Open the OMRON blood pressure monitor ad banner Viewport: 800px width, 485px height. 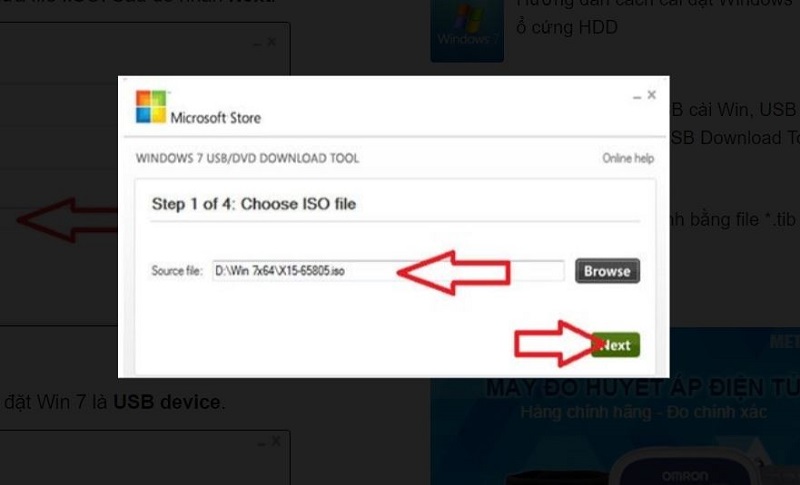615,406
